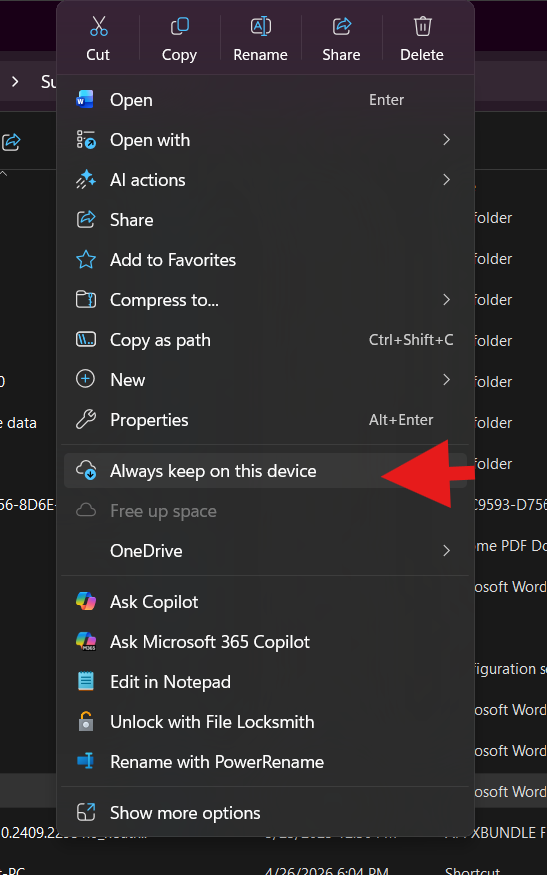This screenshot has width=547, height=875.
Task: Expand the New submenu arrow
Action: click(446, 380)
